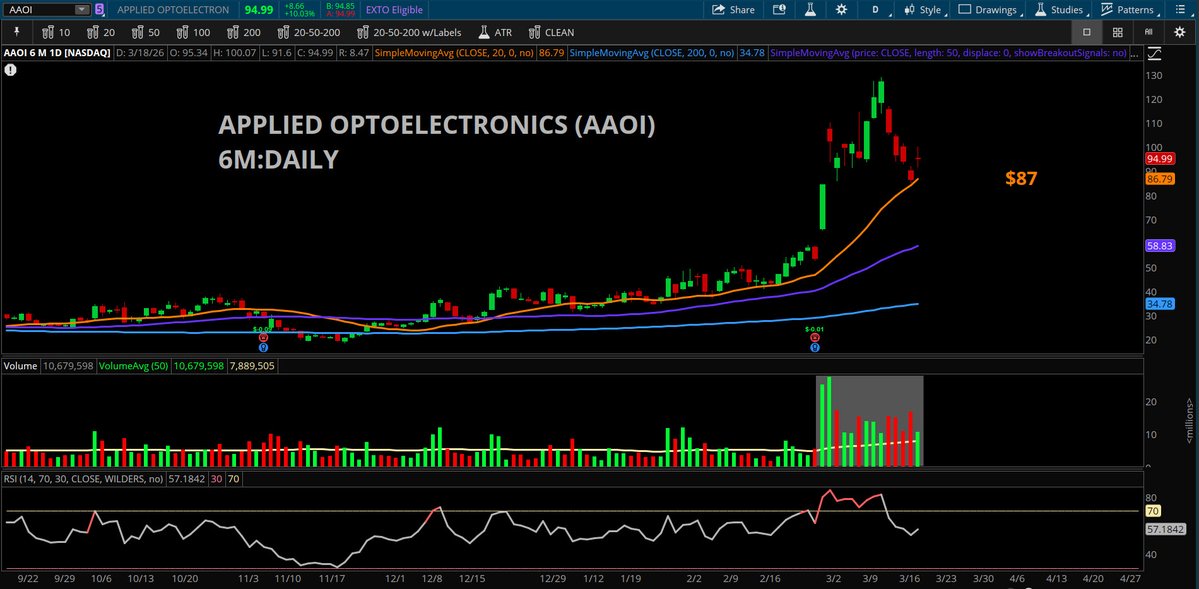Click the November earnings phone marker
The height and width of the screenshot is (589, 1199).
pos(264,337)
